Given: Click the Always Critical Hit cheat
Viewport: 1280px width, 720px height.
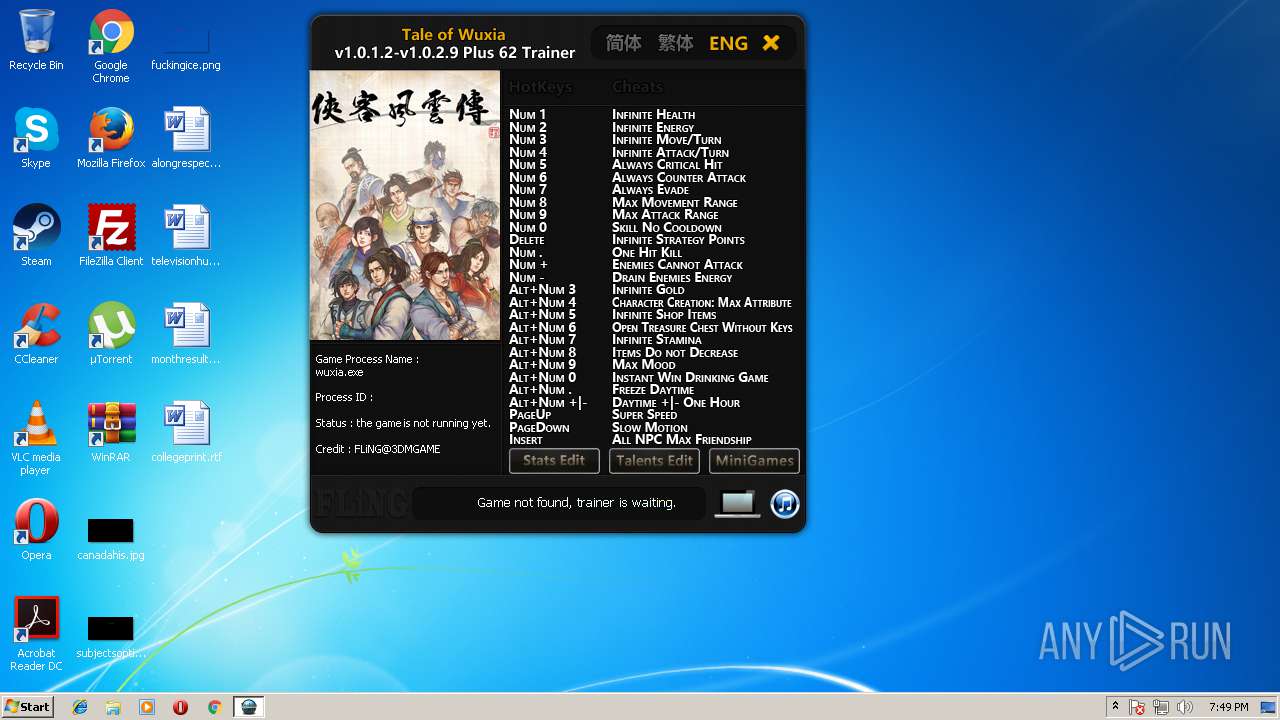Looking at the screenshot, I should click(667, 165).
